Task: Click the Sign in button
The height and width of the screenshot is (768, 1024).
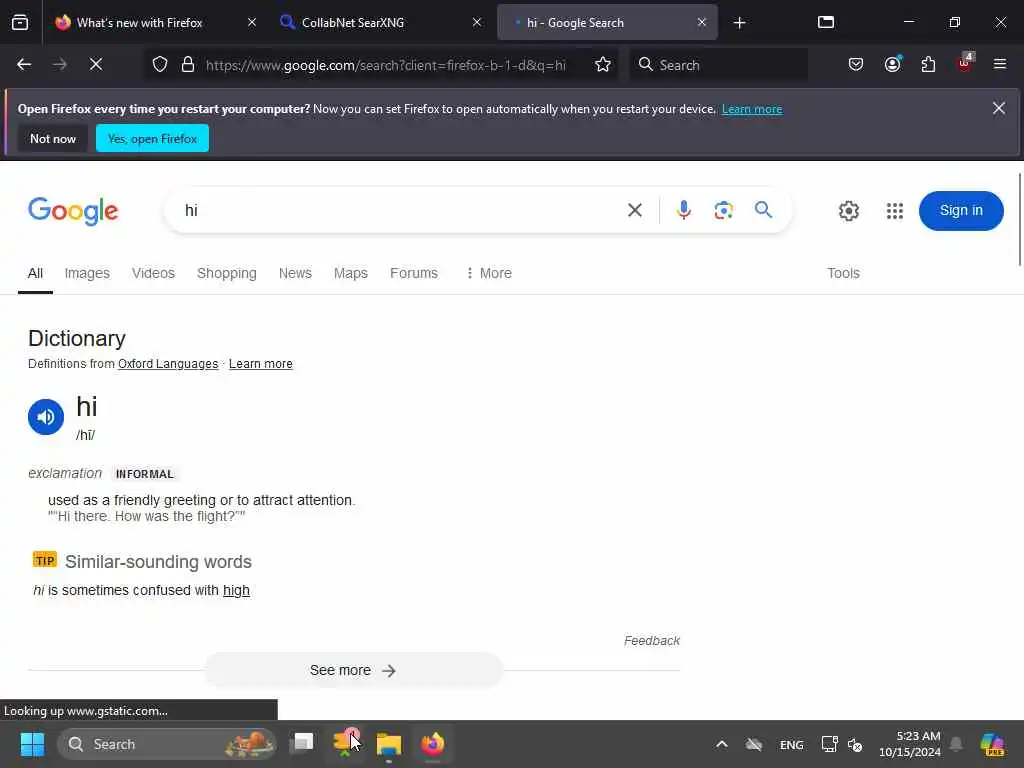Action: pyautogui.click(x=961, y=210)
